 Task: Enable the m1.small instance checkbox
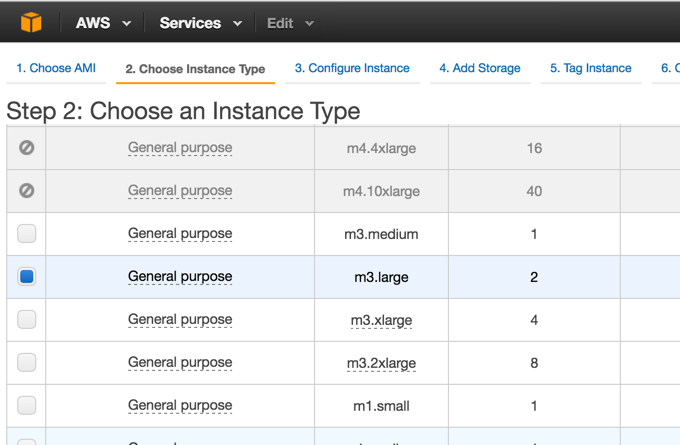pos(27,406)
